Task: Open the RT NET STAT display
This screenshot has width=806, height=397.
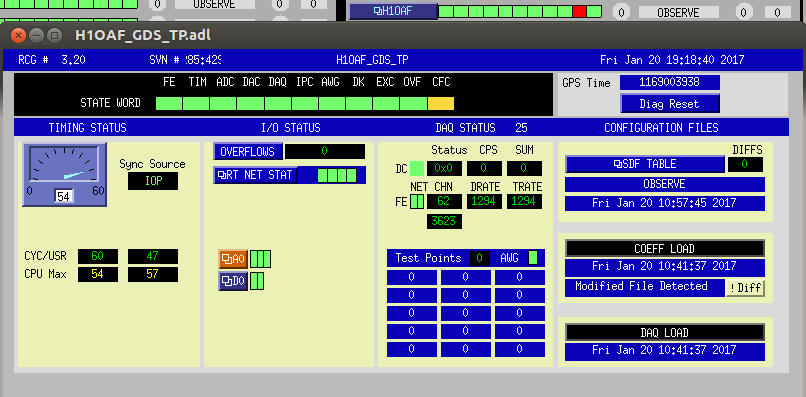Action: click(255, 175)
